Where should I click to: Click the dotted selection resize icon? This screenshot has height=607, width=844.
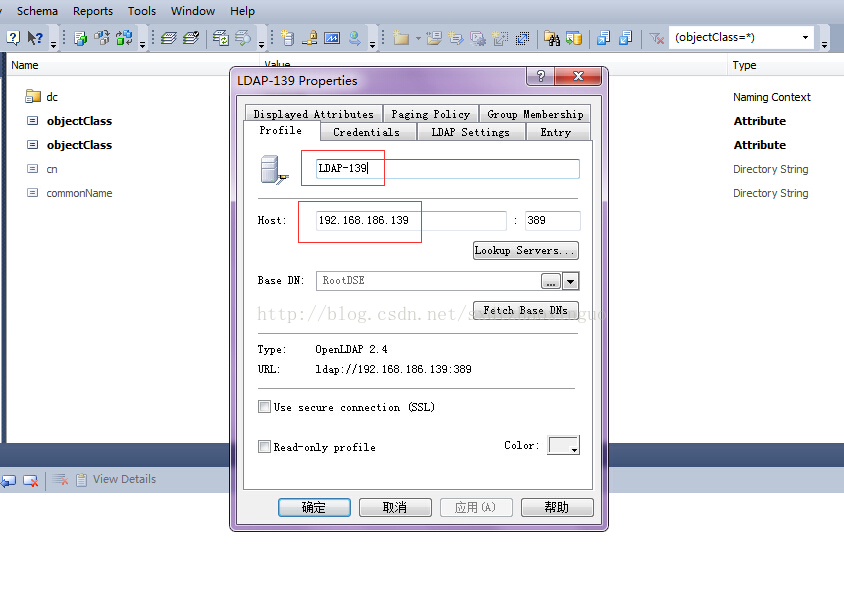tap(522, 38)
